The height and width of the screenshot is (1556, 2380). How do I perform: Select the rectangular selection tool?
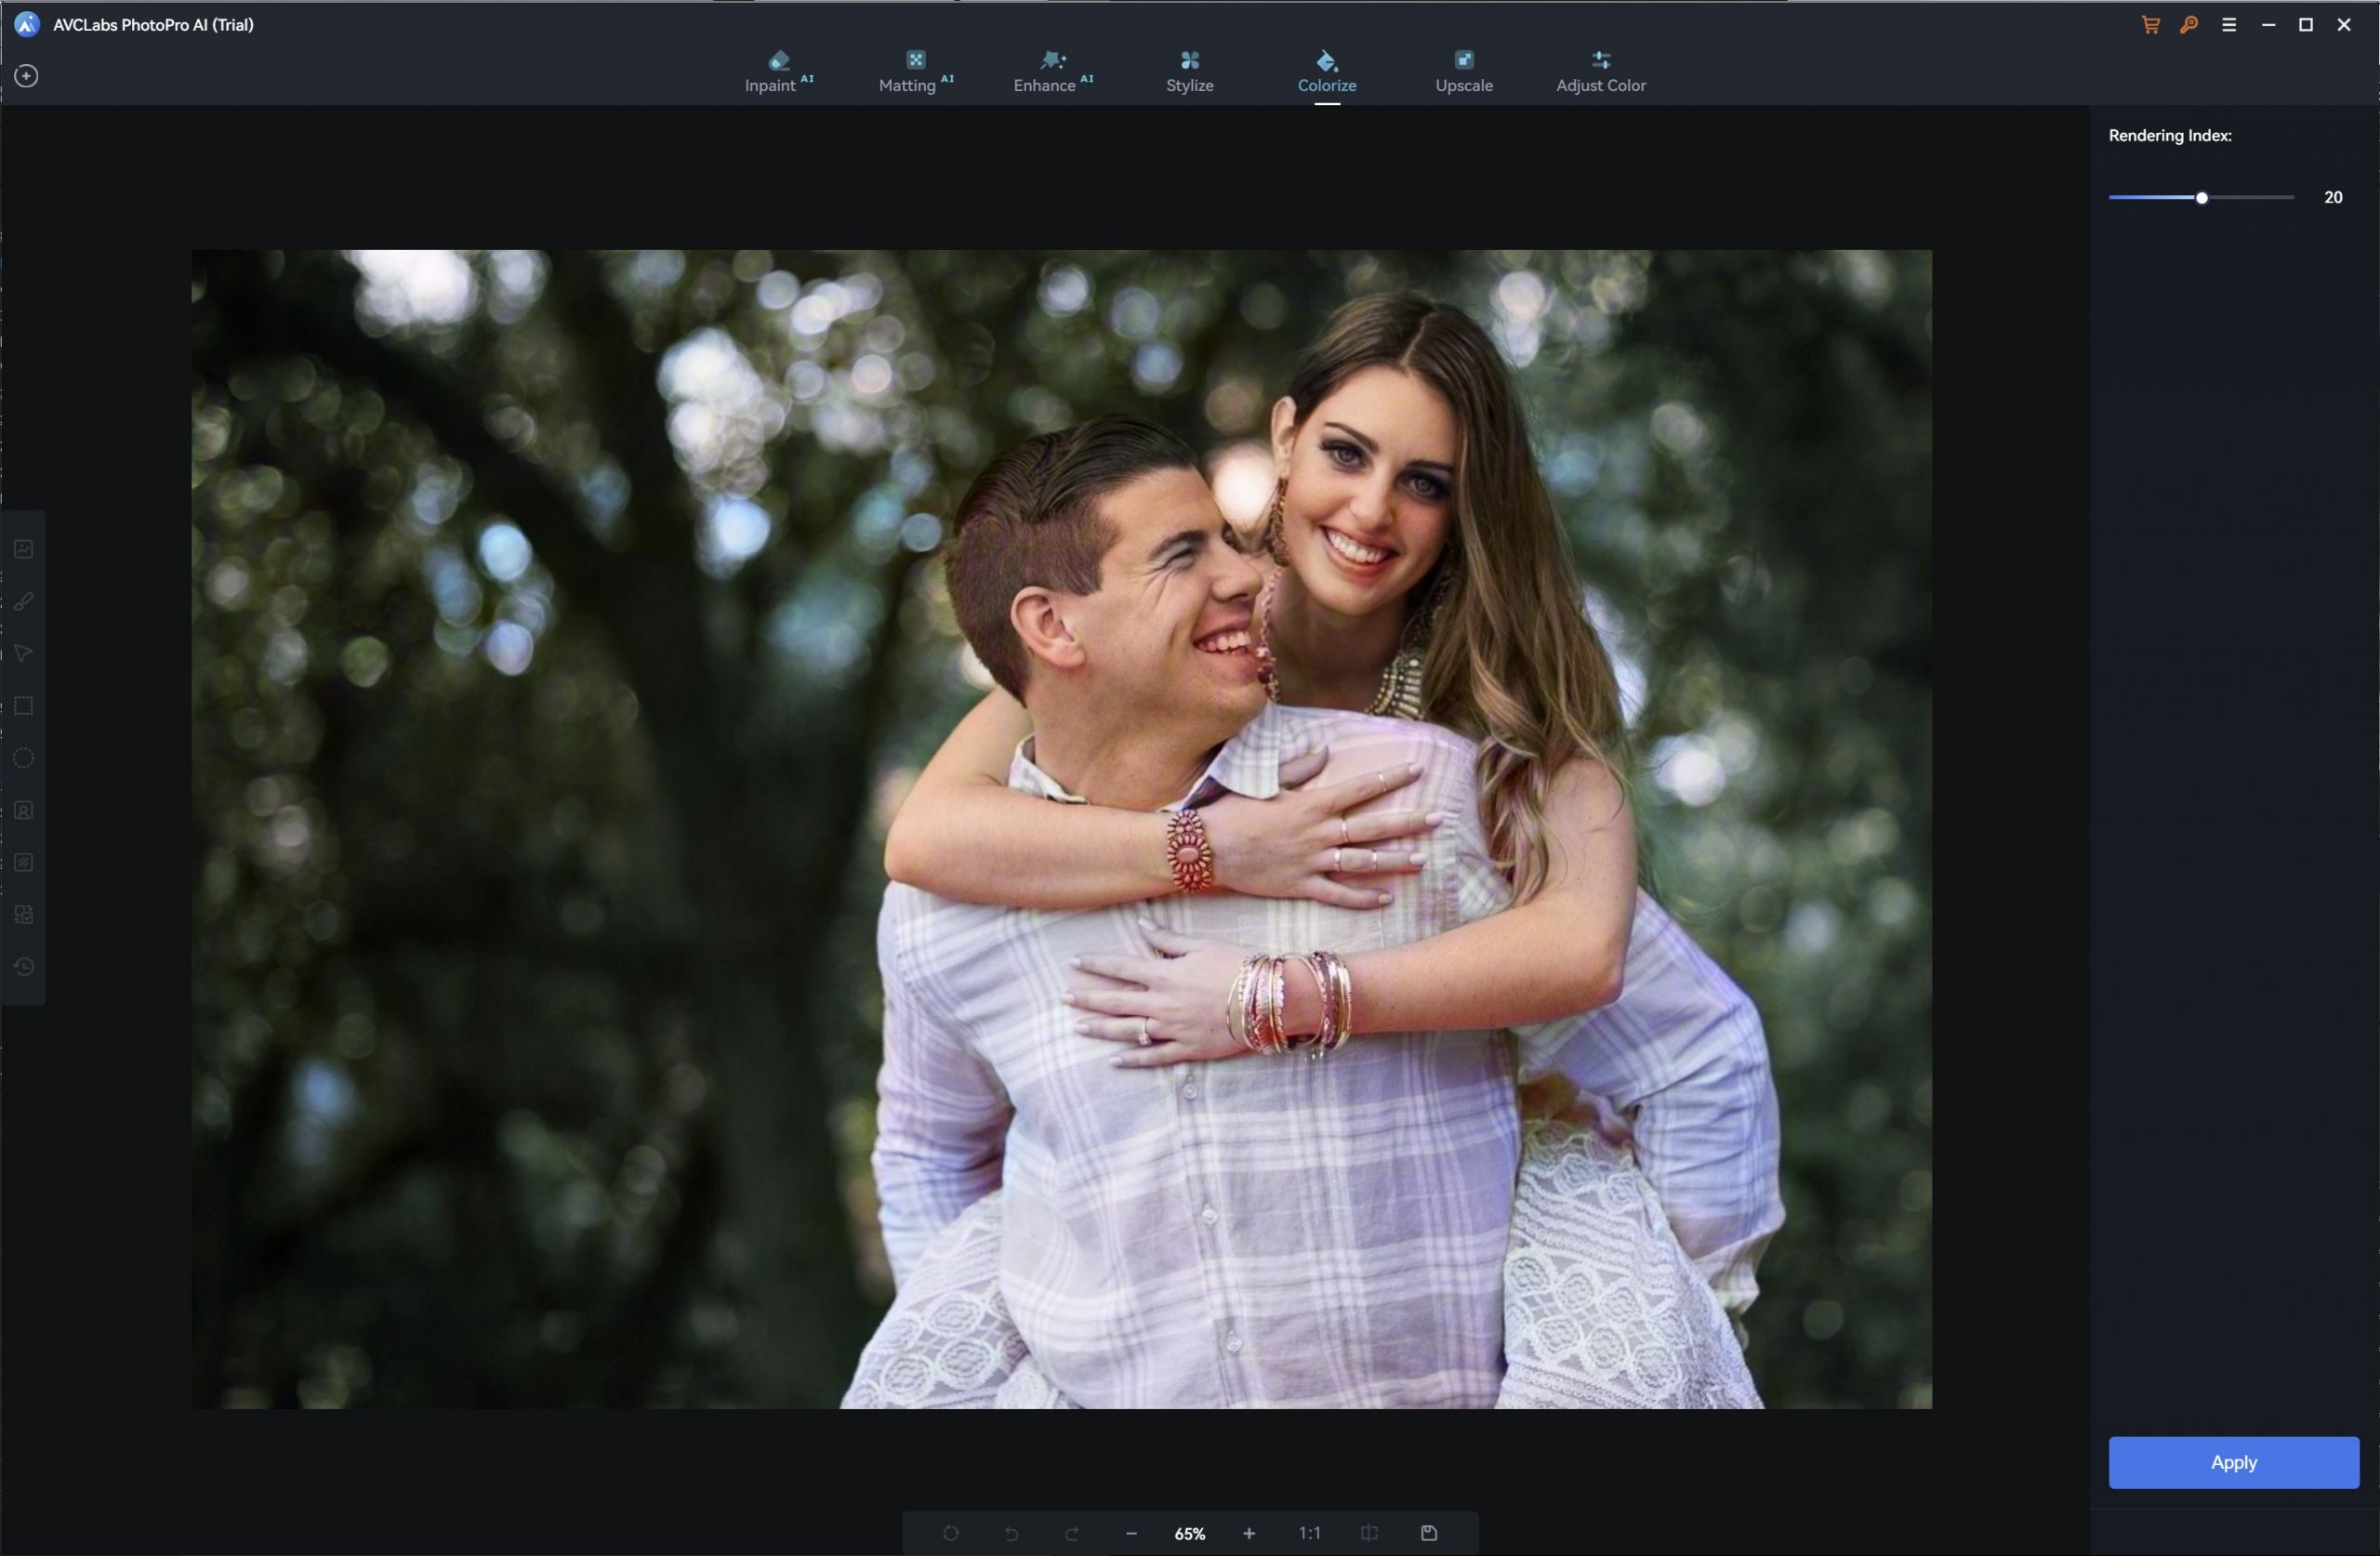24,706
